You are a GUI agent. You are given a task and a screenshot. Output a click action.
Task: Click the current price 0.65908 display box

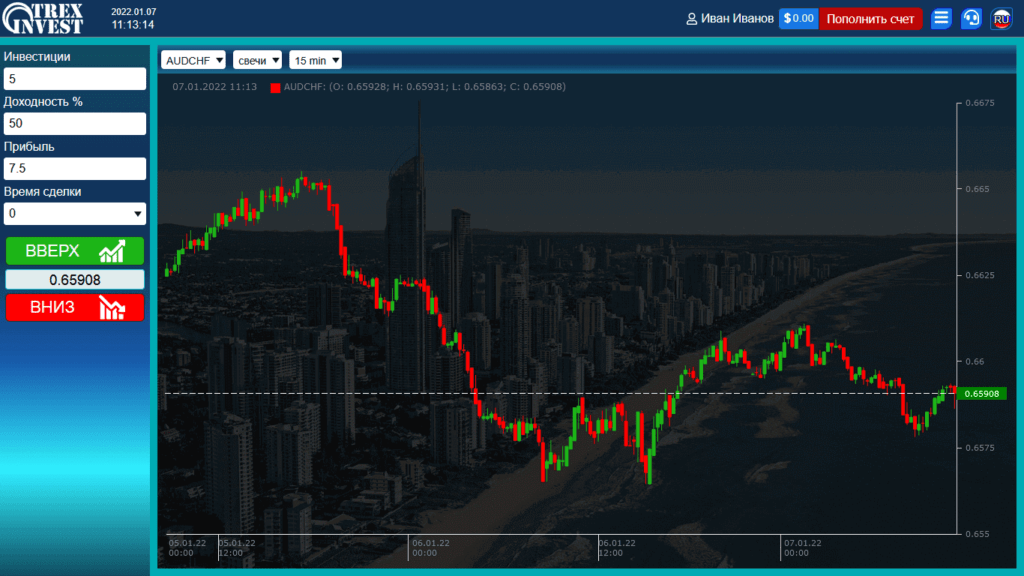tap(75, 280)
